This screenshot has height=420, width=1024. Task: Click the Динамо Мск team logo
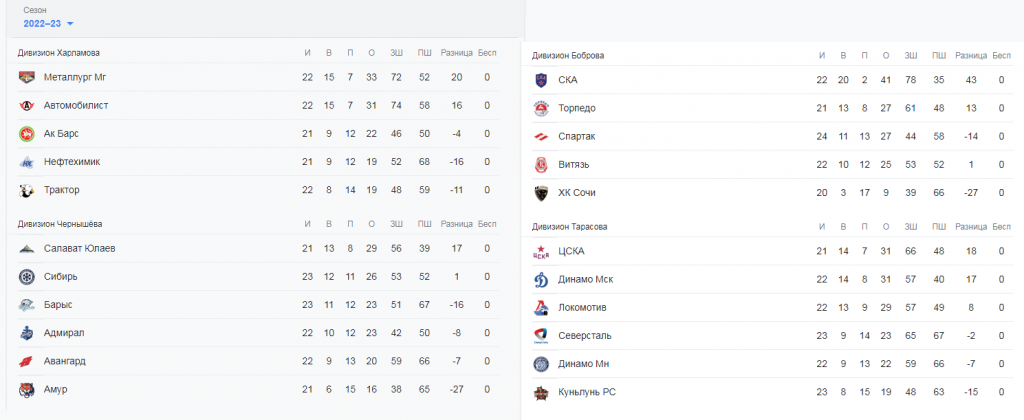point(541,280)
